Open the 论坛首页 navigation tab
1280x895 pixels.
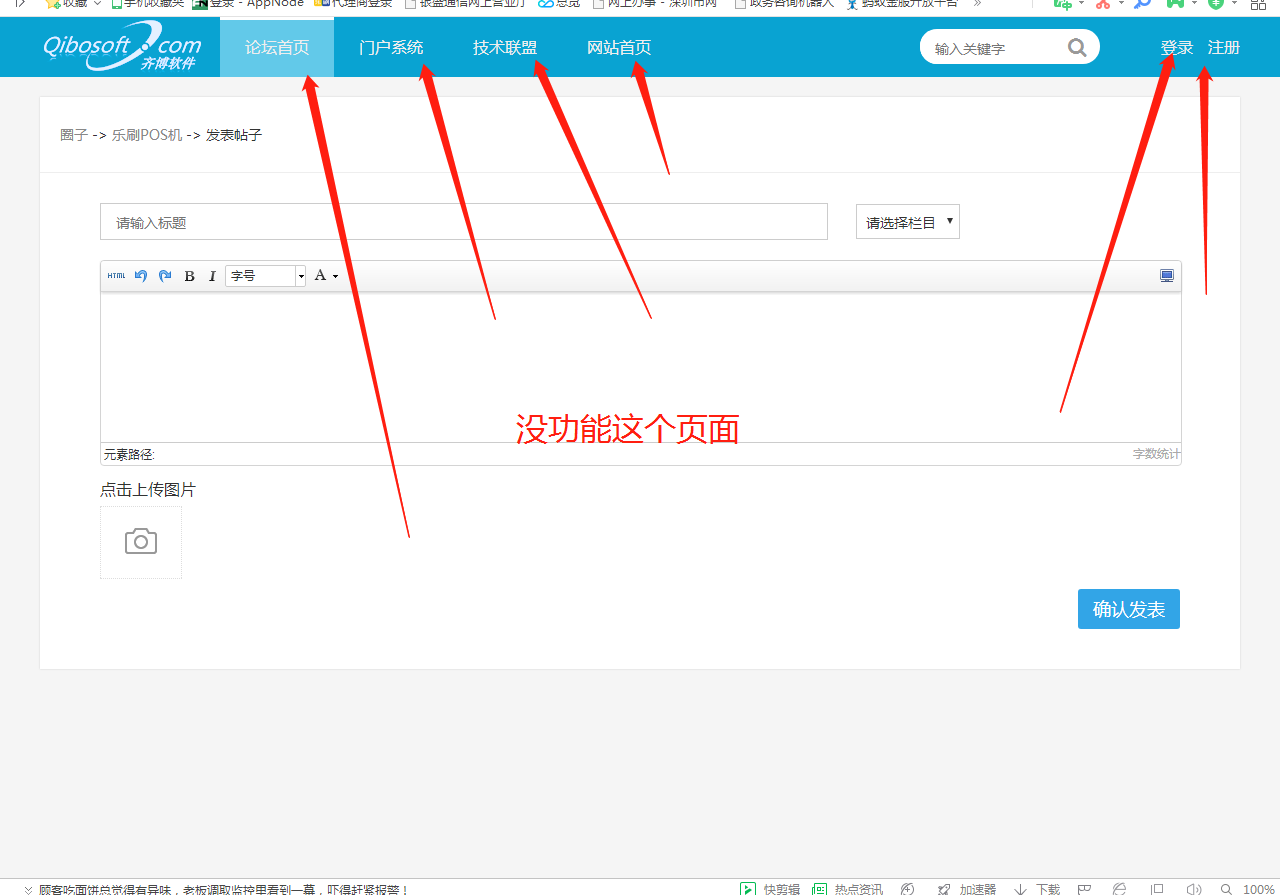[x=277, y=47]
